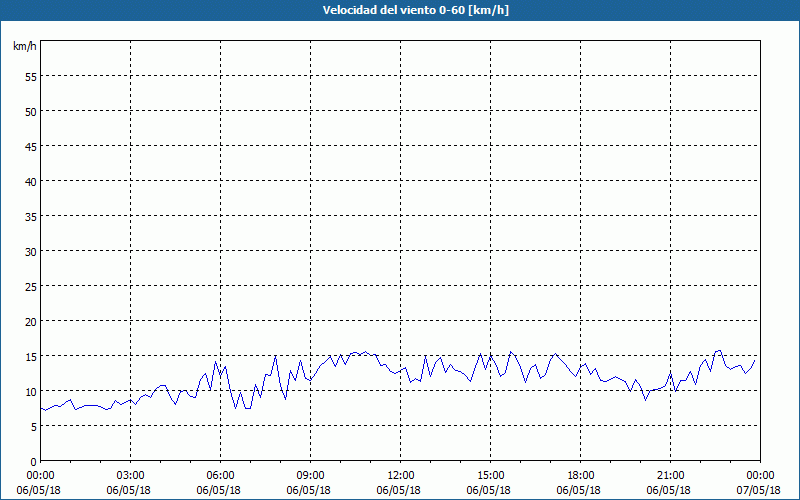Click the 07/05/18 date label
This screenshot has height=500, width=800.
pyautogui.click(x=759, y=490)
